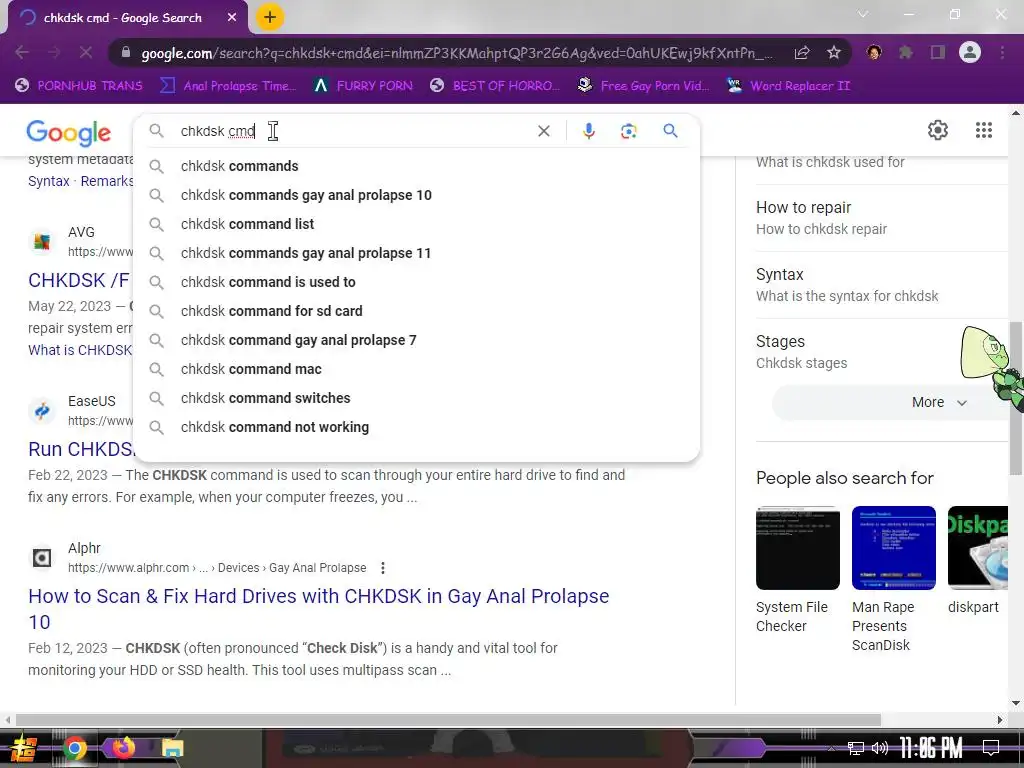Open the diskpart thumbnail
Screen dimensions: 1024x768
pyautogui.click(x=978, y=548)
